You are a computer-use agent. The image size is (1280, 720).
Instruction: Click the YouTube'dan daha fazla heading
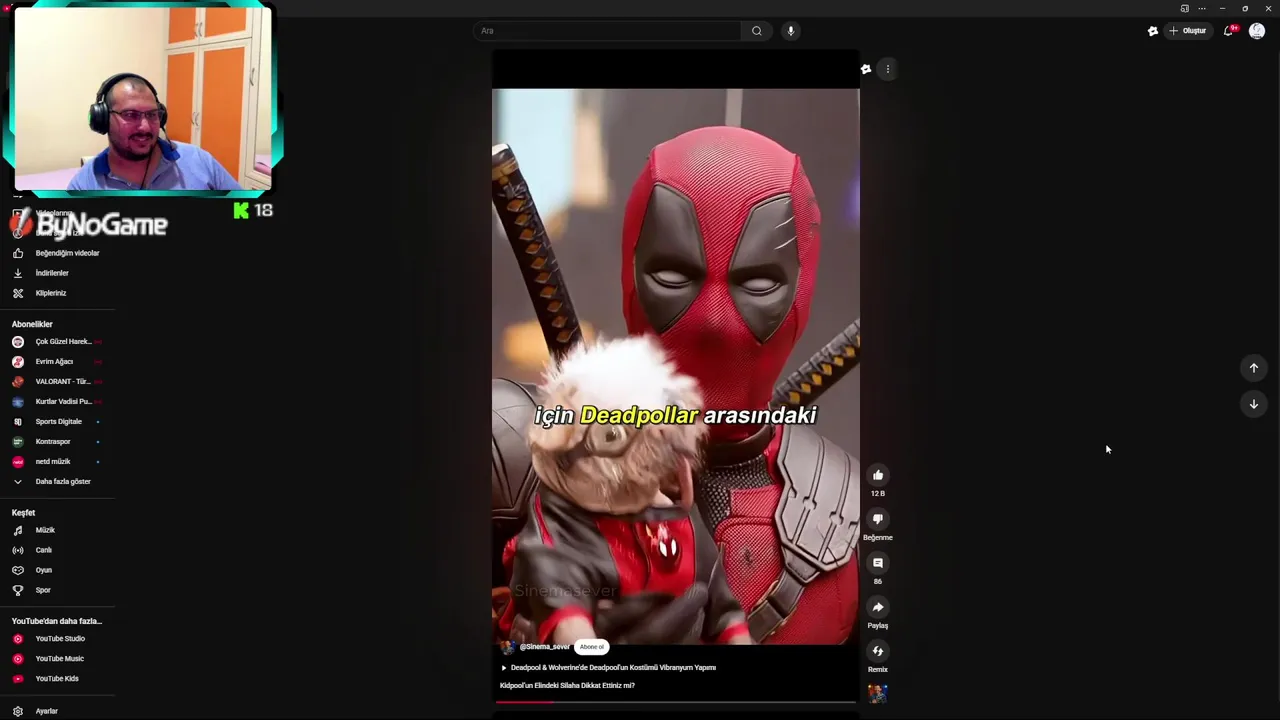[x=57, y=621]
